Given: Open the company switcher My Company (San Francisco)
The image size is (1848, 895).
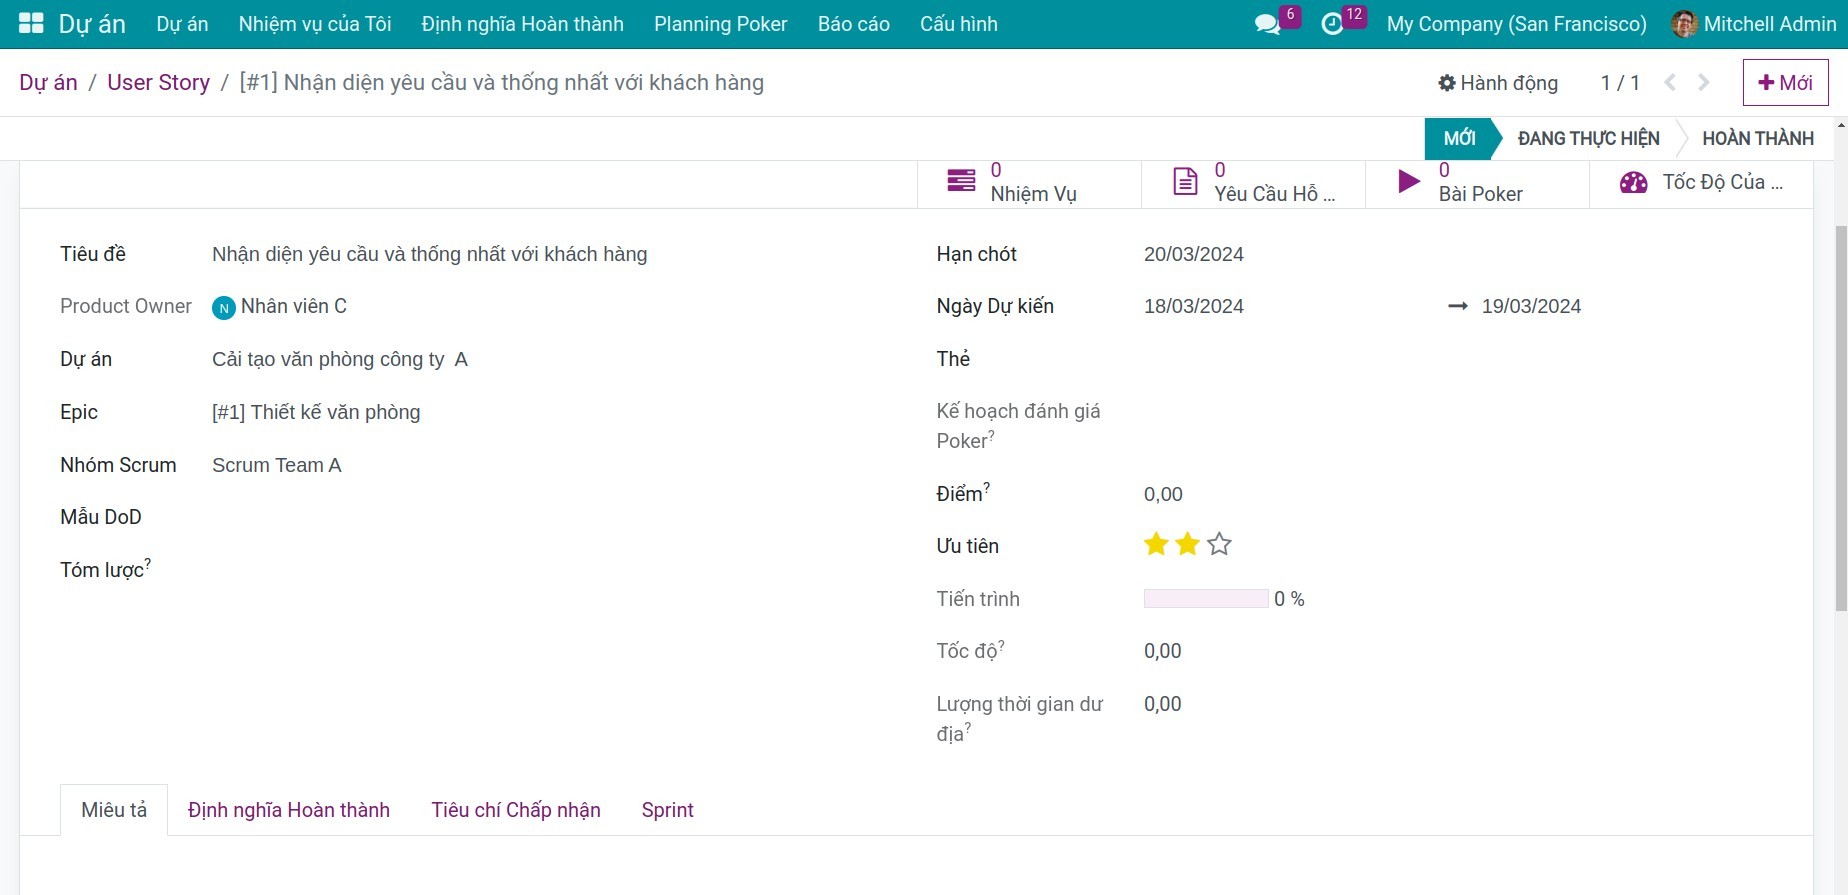Looking at the screenshot, I should click(1516, 24).
